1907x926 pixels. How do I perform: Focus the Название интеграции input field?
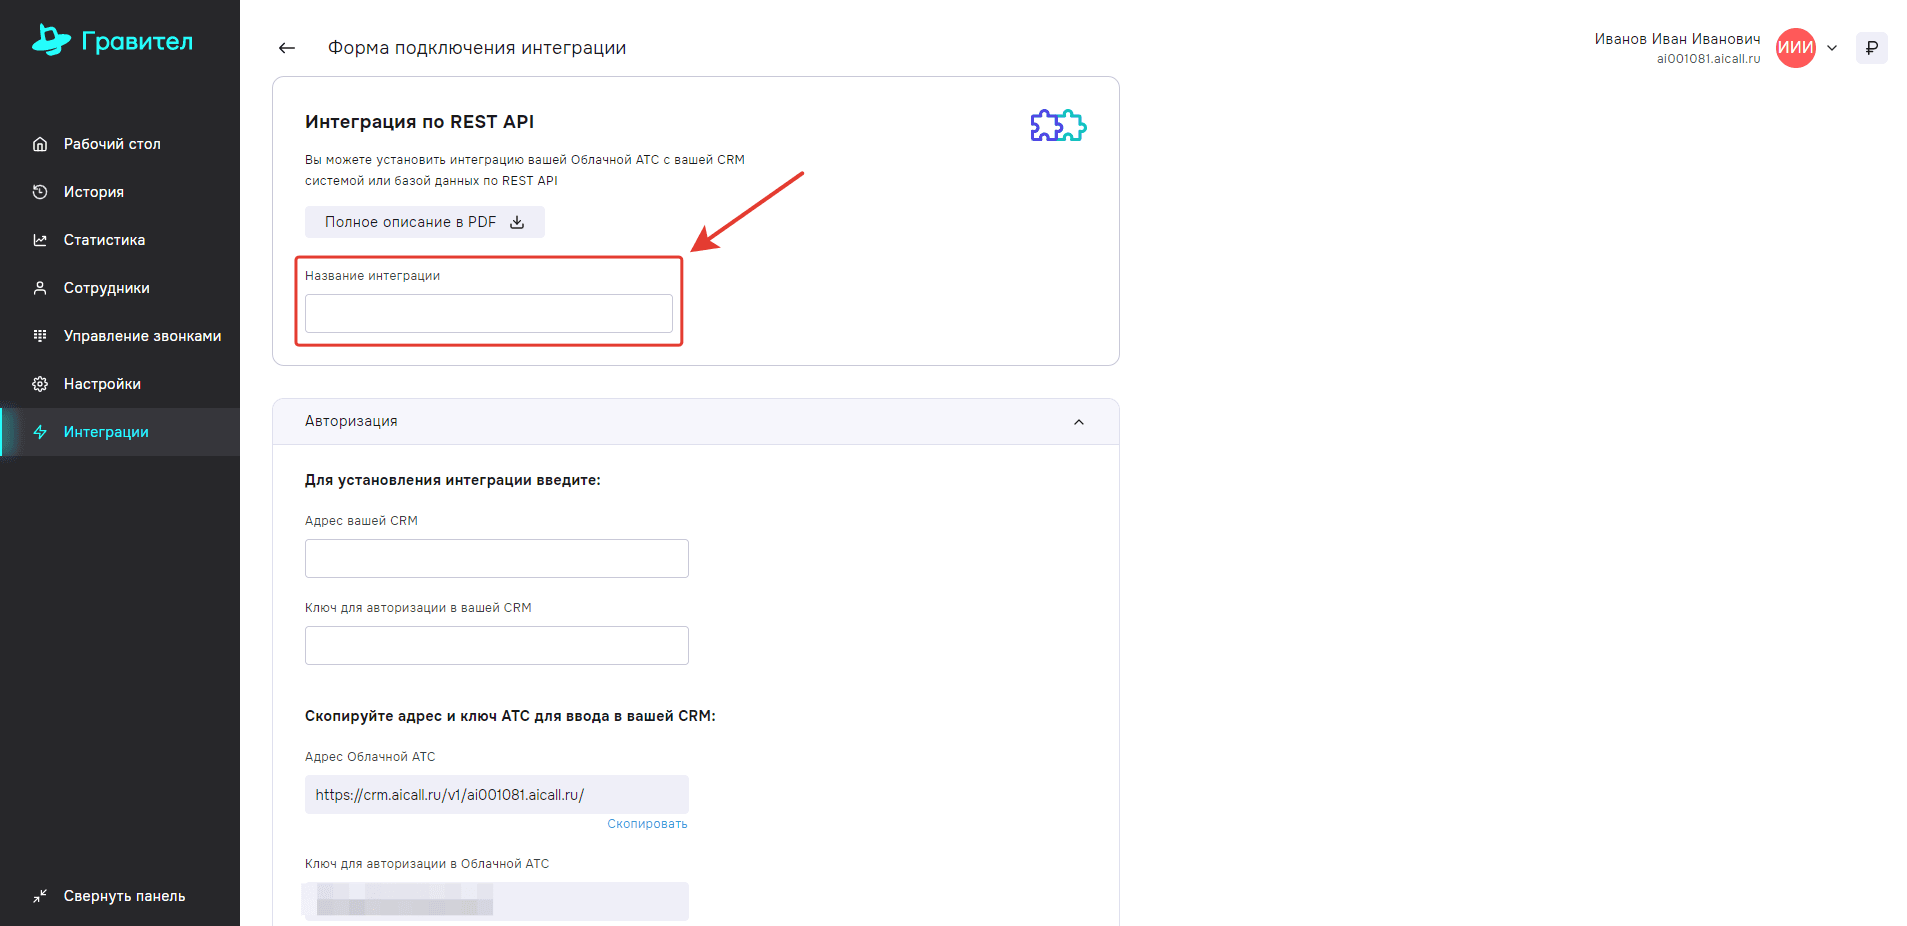tap(489, 313)
